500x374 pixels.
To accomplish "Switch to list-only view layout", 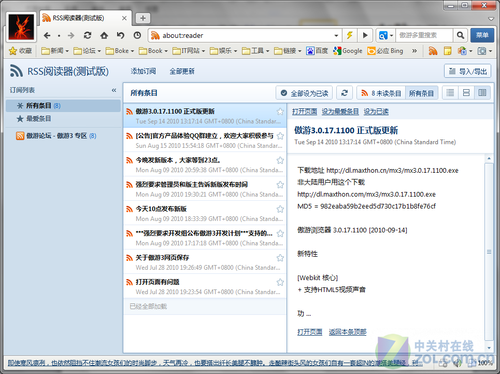I will [x=450, y=93].
